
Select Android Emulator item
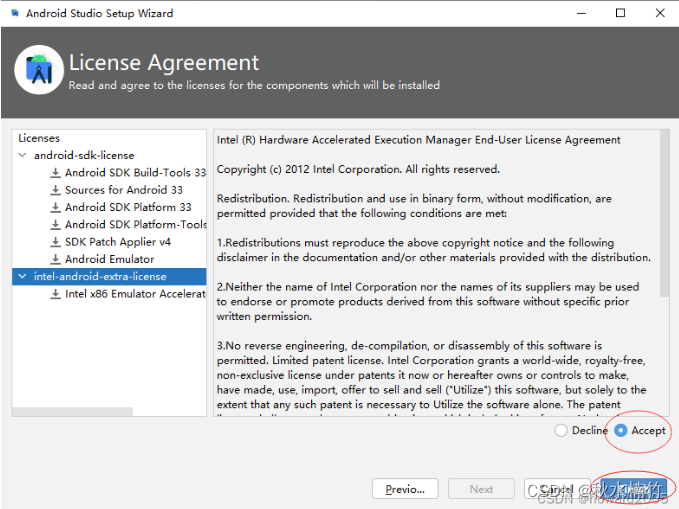[x=110, y=259]
